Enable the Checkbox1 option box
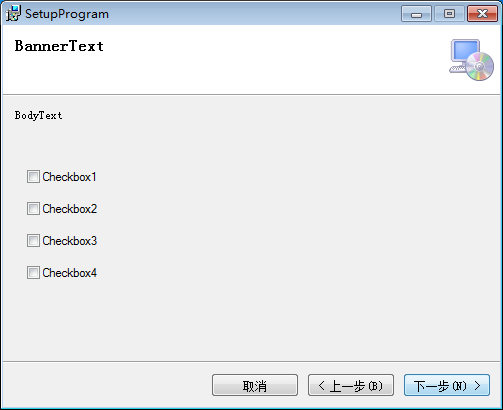503x410 pixels. (x=33, y=177)
